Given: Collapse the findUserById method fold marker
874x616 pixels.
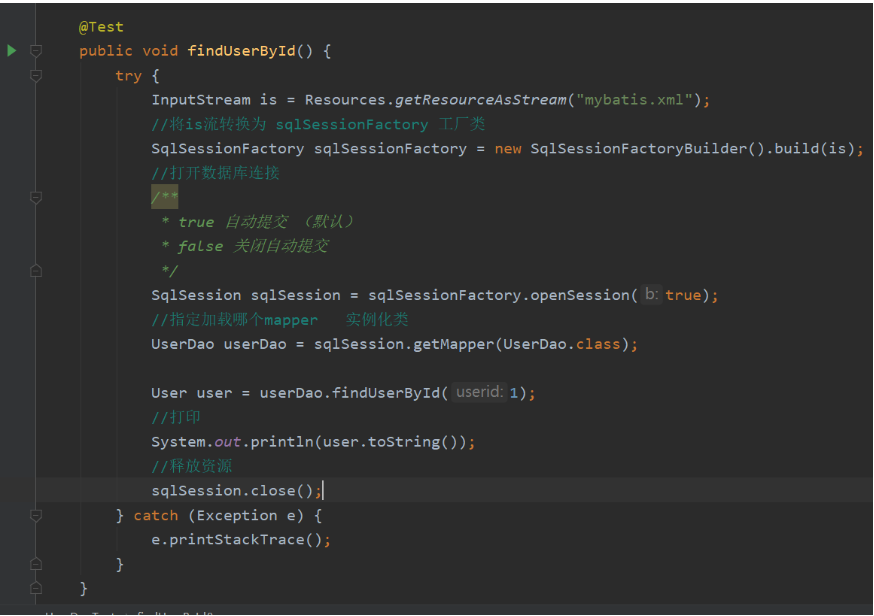Looking at the screenshot, I should (36, 51).
